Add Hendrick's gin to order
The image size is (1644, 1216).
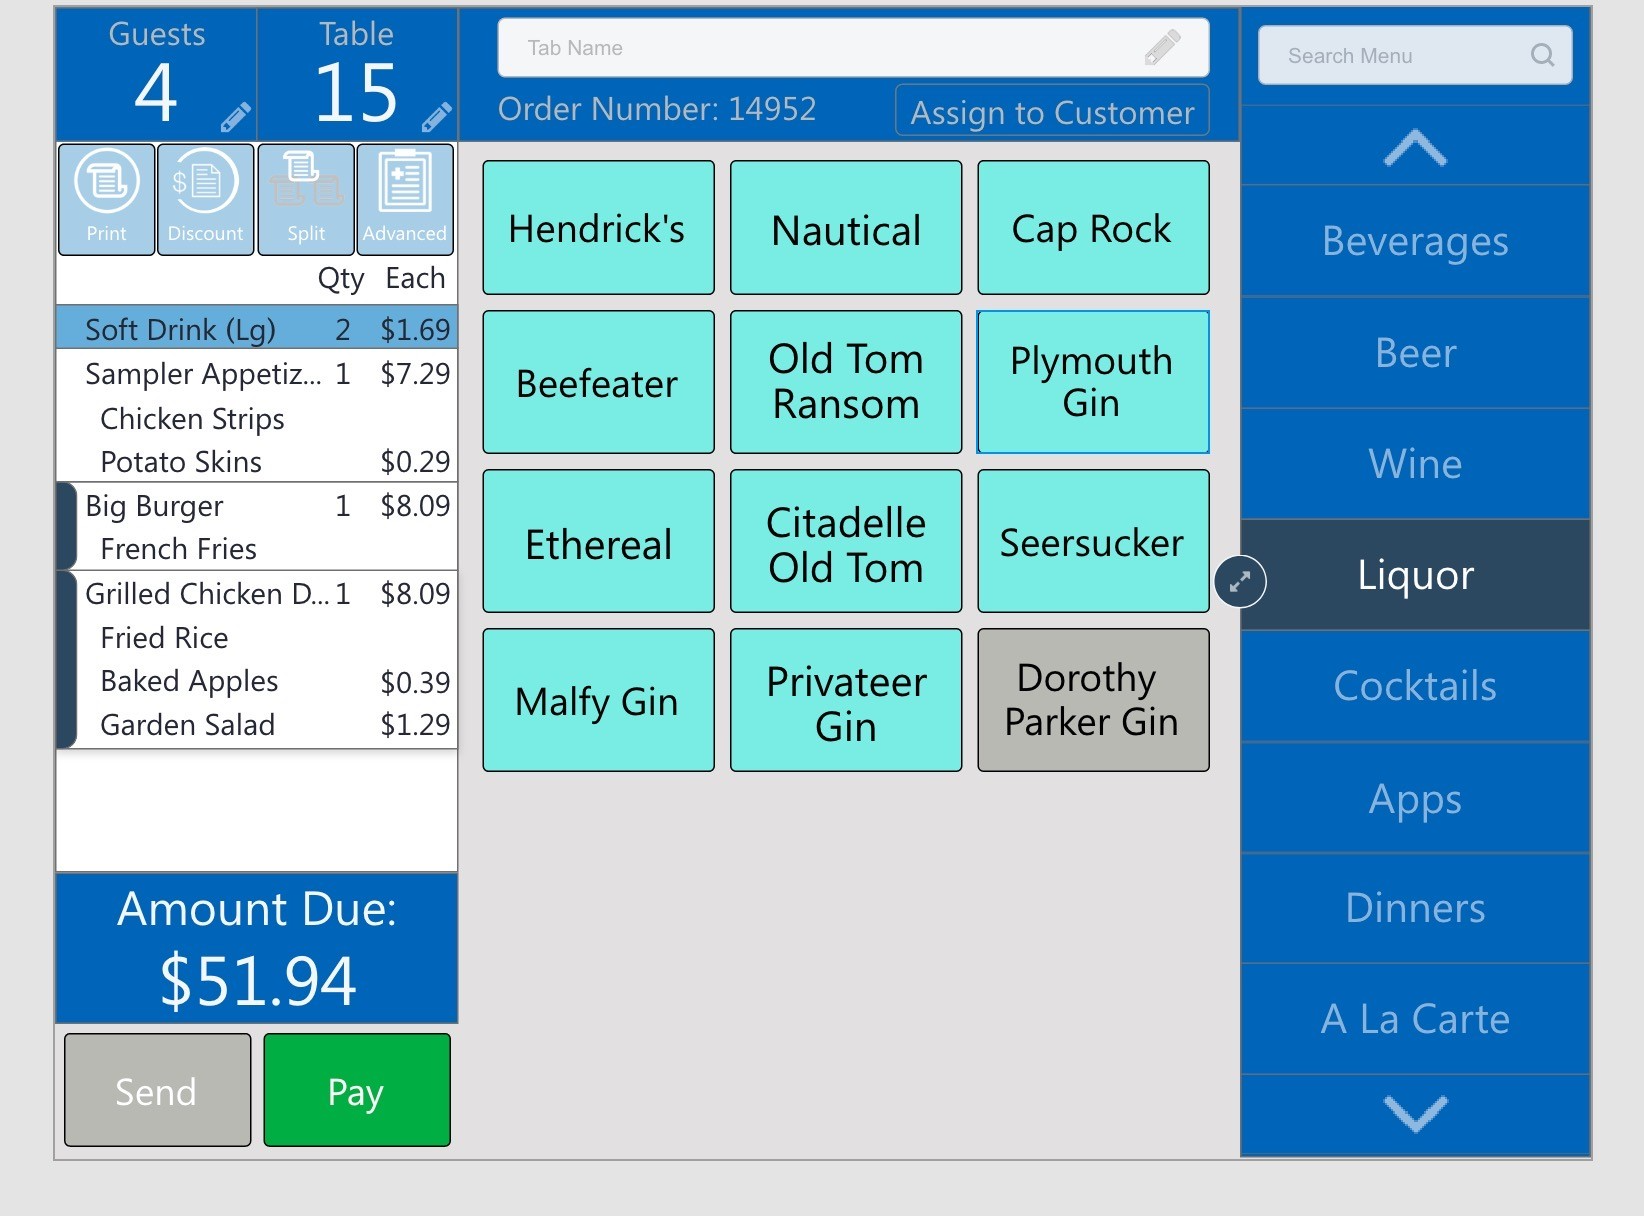(x=598, y=228)
